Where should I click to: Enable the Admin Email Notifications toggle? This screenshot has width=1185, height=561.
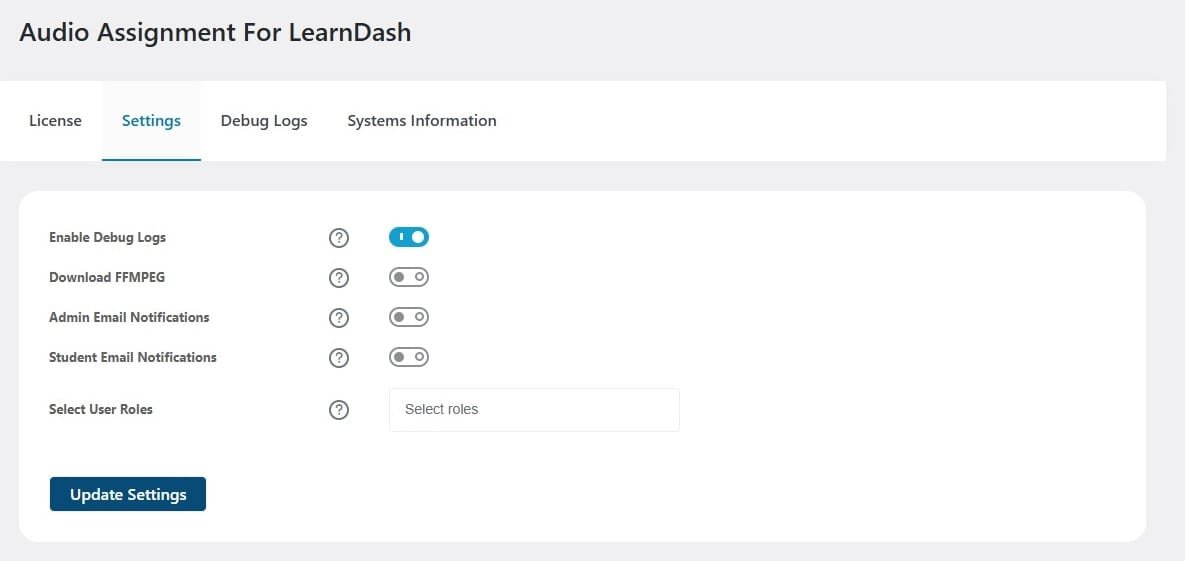coord(409,318)
